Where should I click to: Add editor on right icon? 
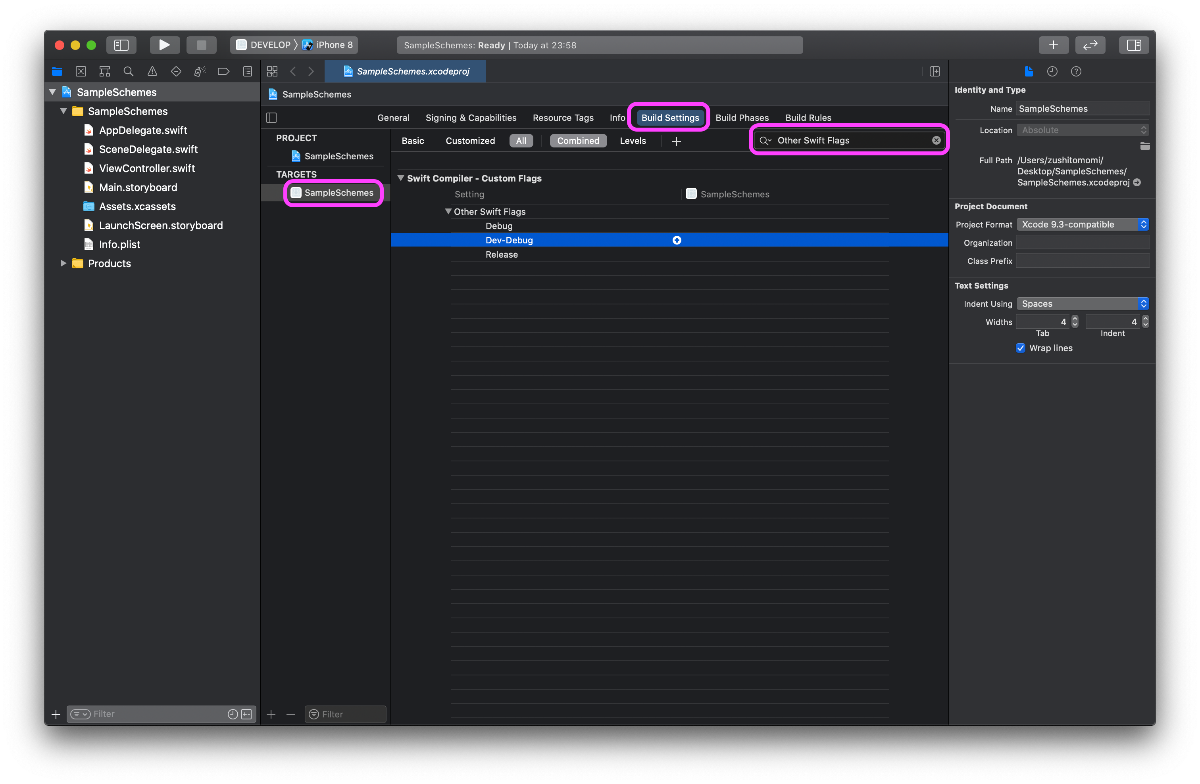[935, 72]
